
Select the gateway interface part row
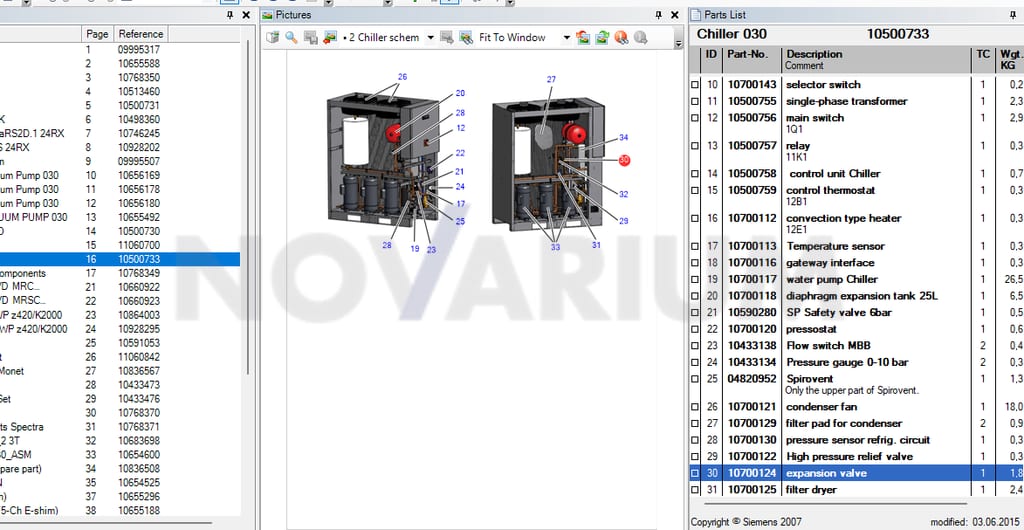[x=857, y=262]
